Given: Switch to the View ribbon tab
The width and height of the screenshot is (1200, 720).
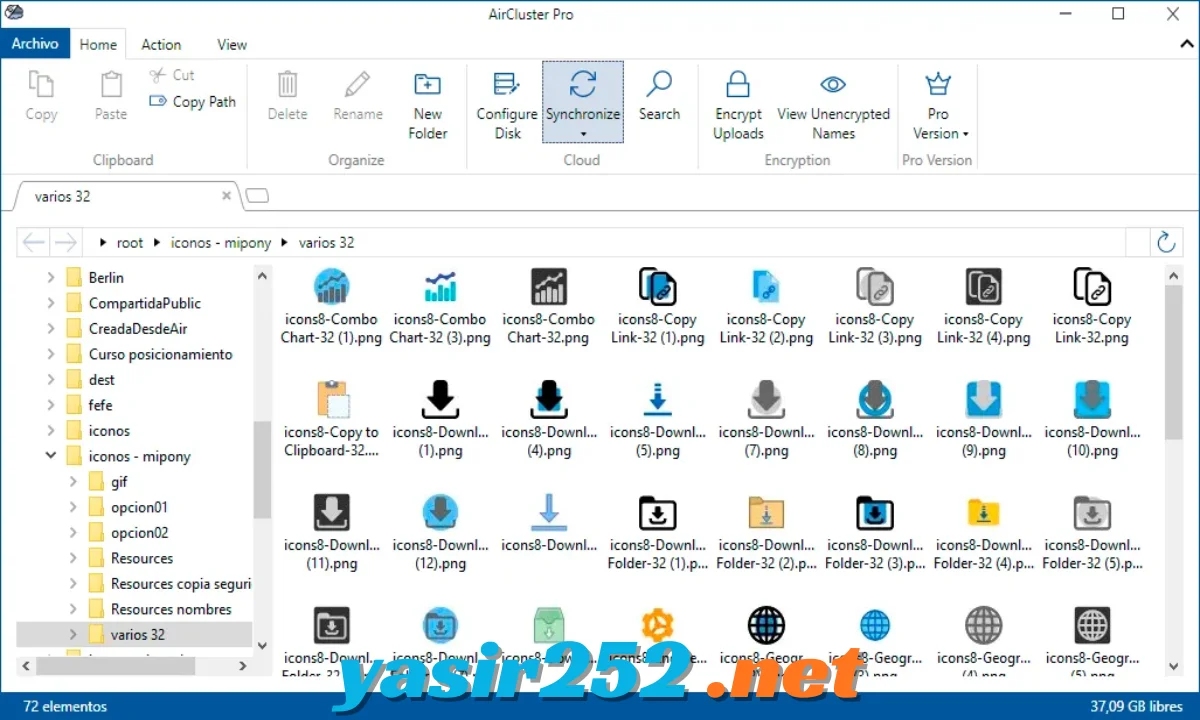Looking at the screenshot, I should tap(232, 44).
